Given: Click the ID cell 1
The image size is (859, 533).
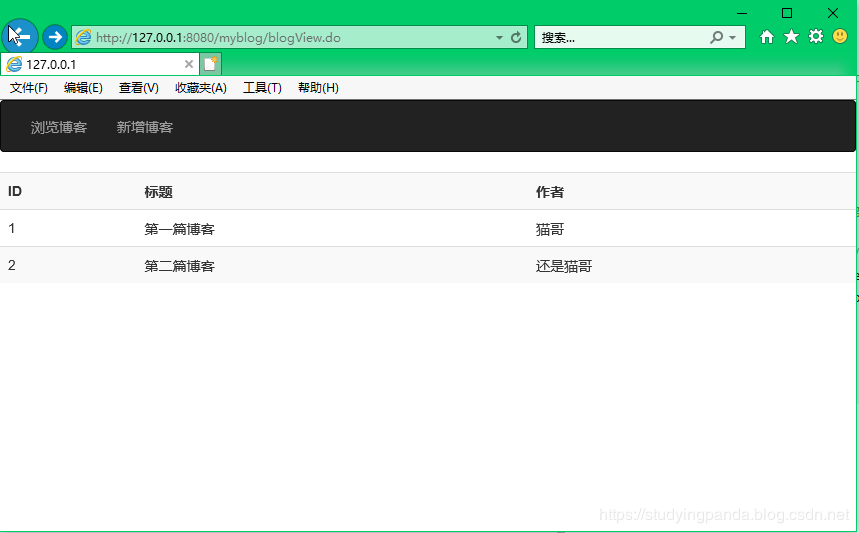Looking at the screenshot, I should [x=12, y=228].
